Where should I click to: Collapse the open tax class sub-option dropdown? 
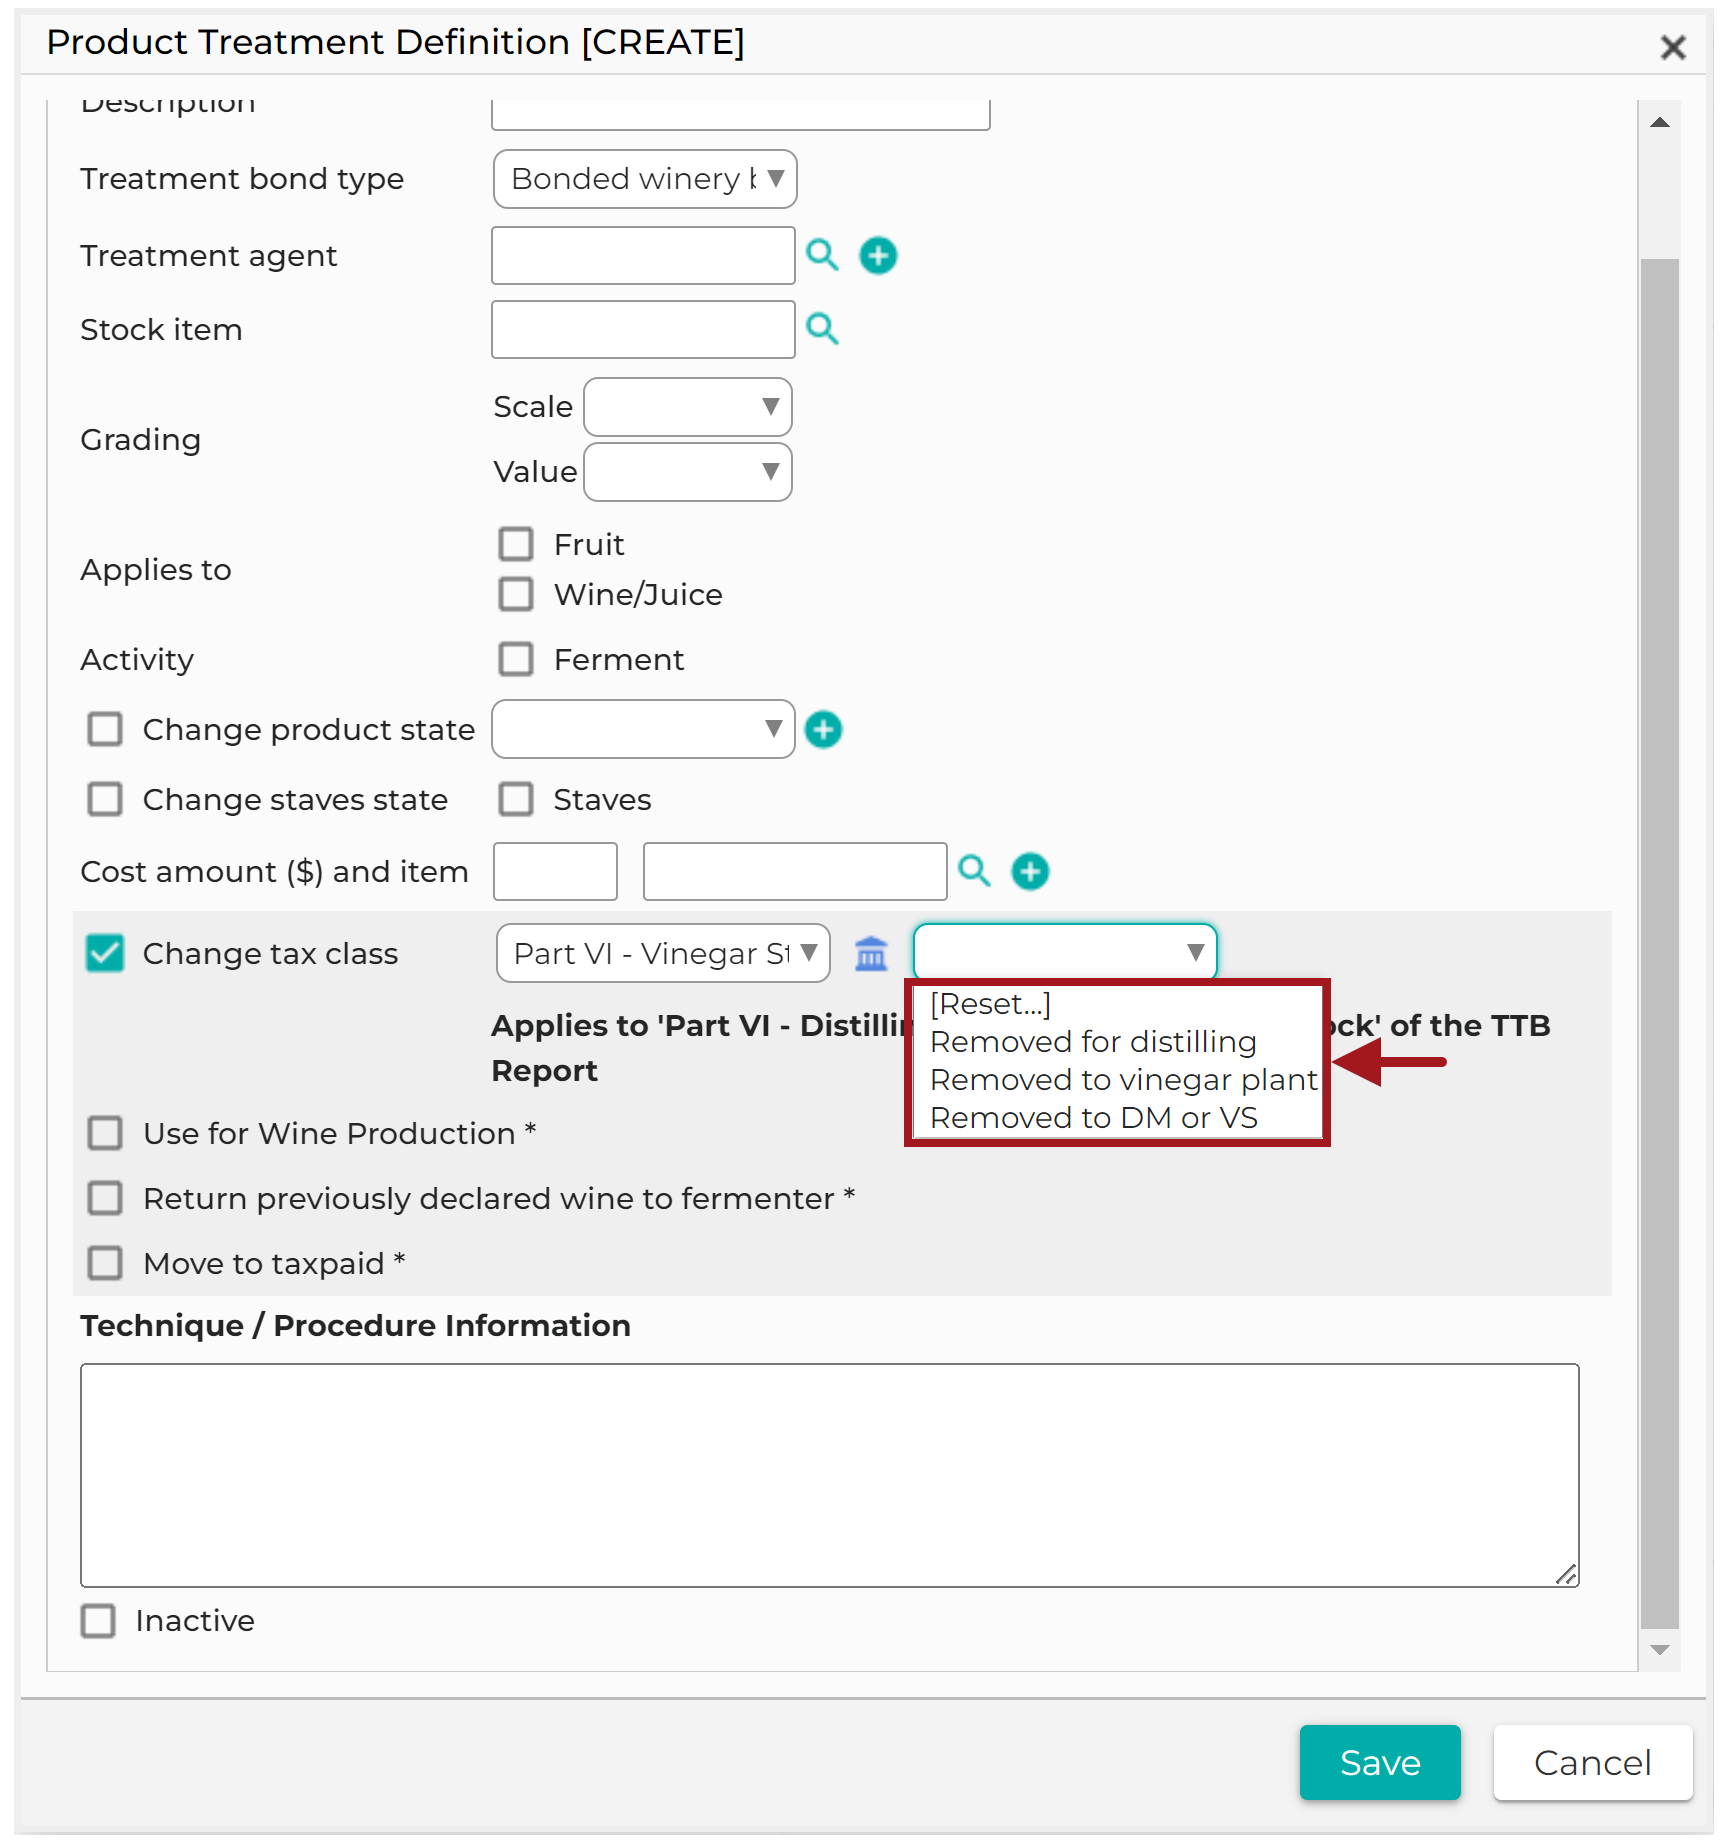click(x=1065, y=953)
